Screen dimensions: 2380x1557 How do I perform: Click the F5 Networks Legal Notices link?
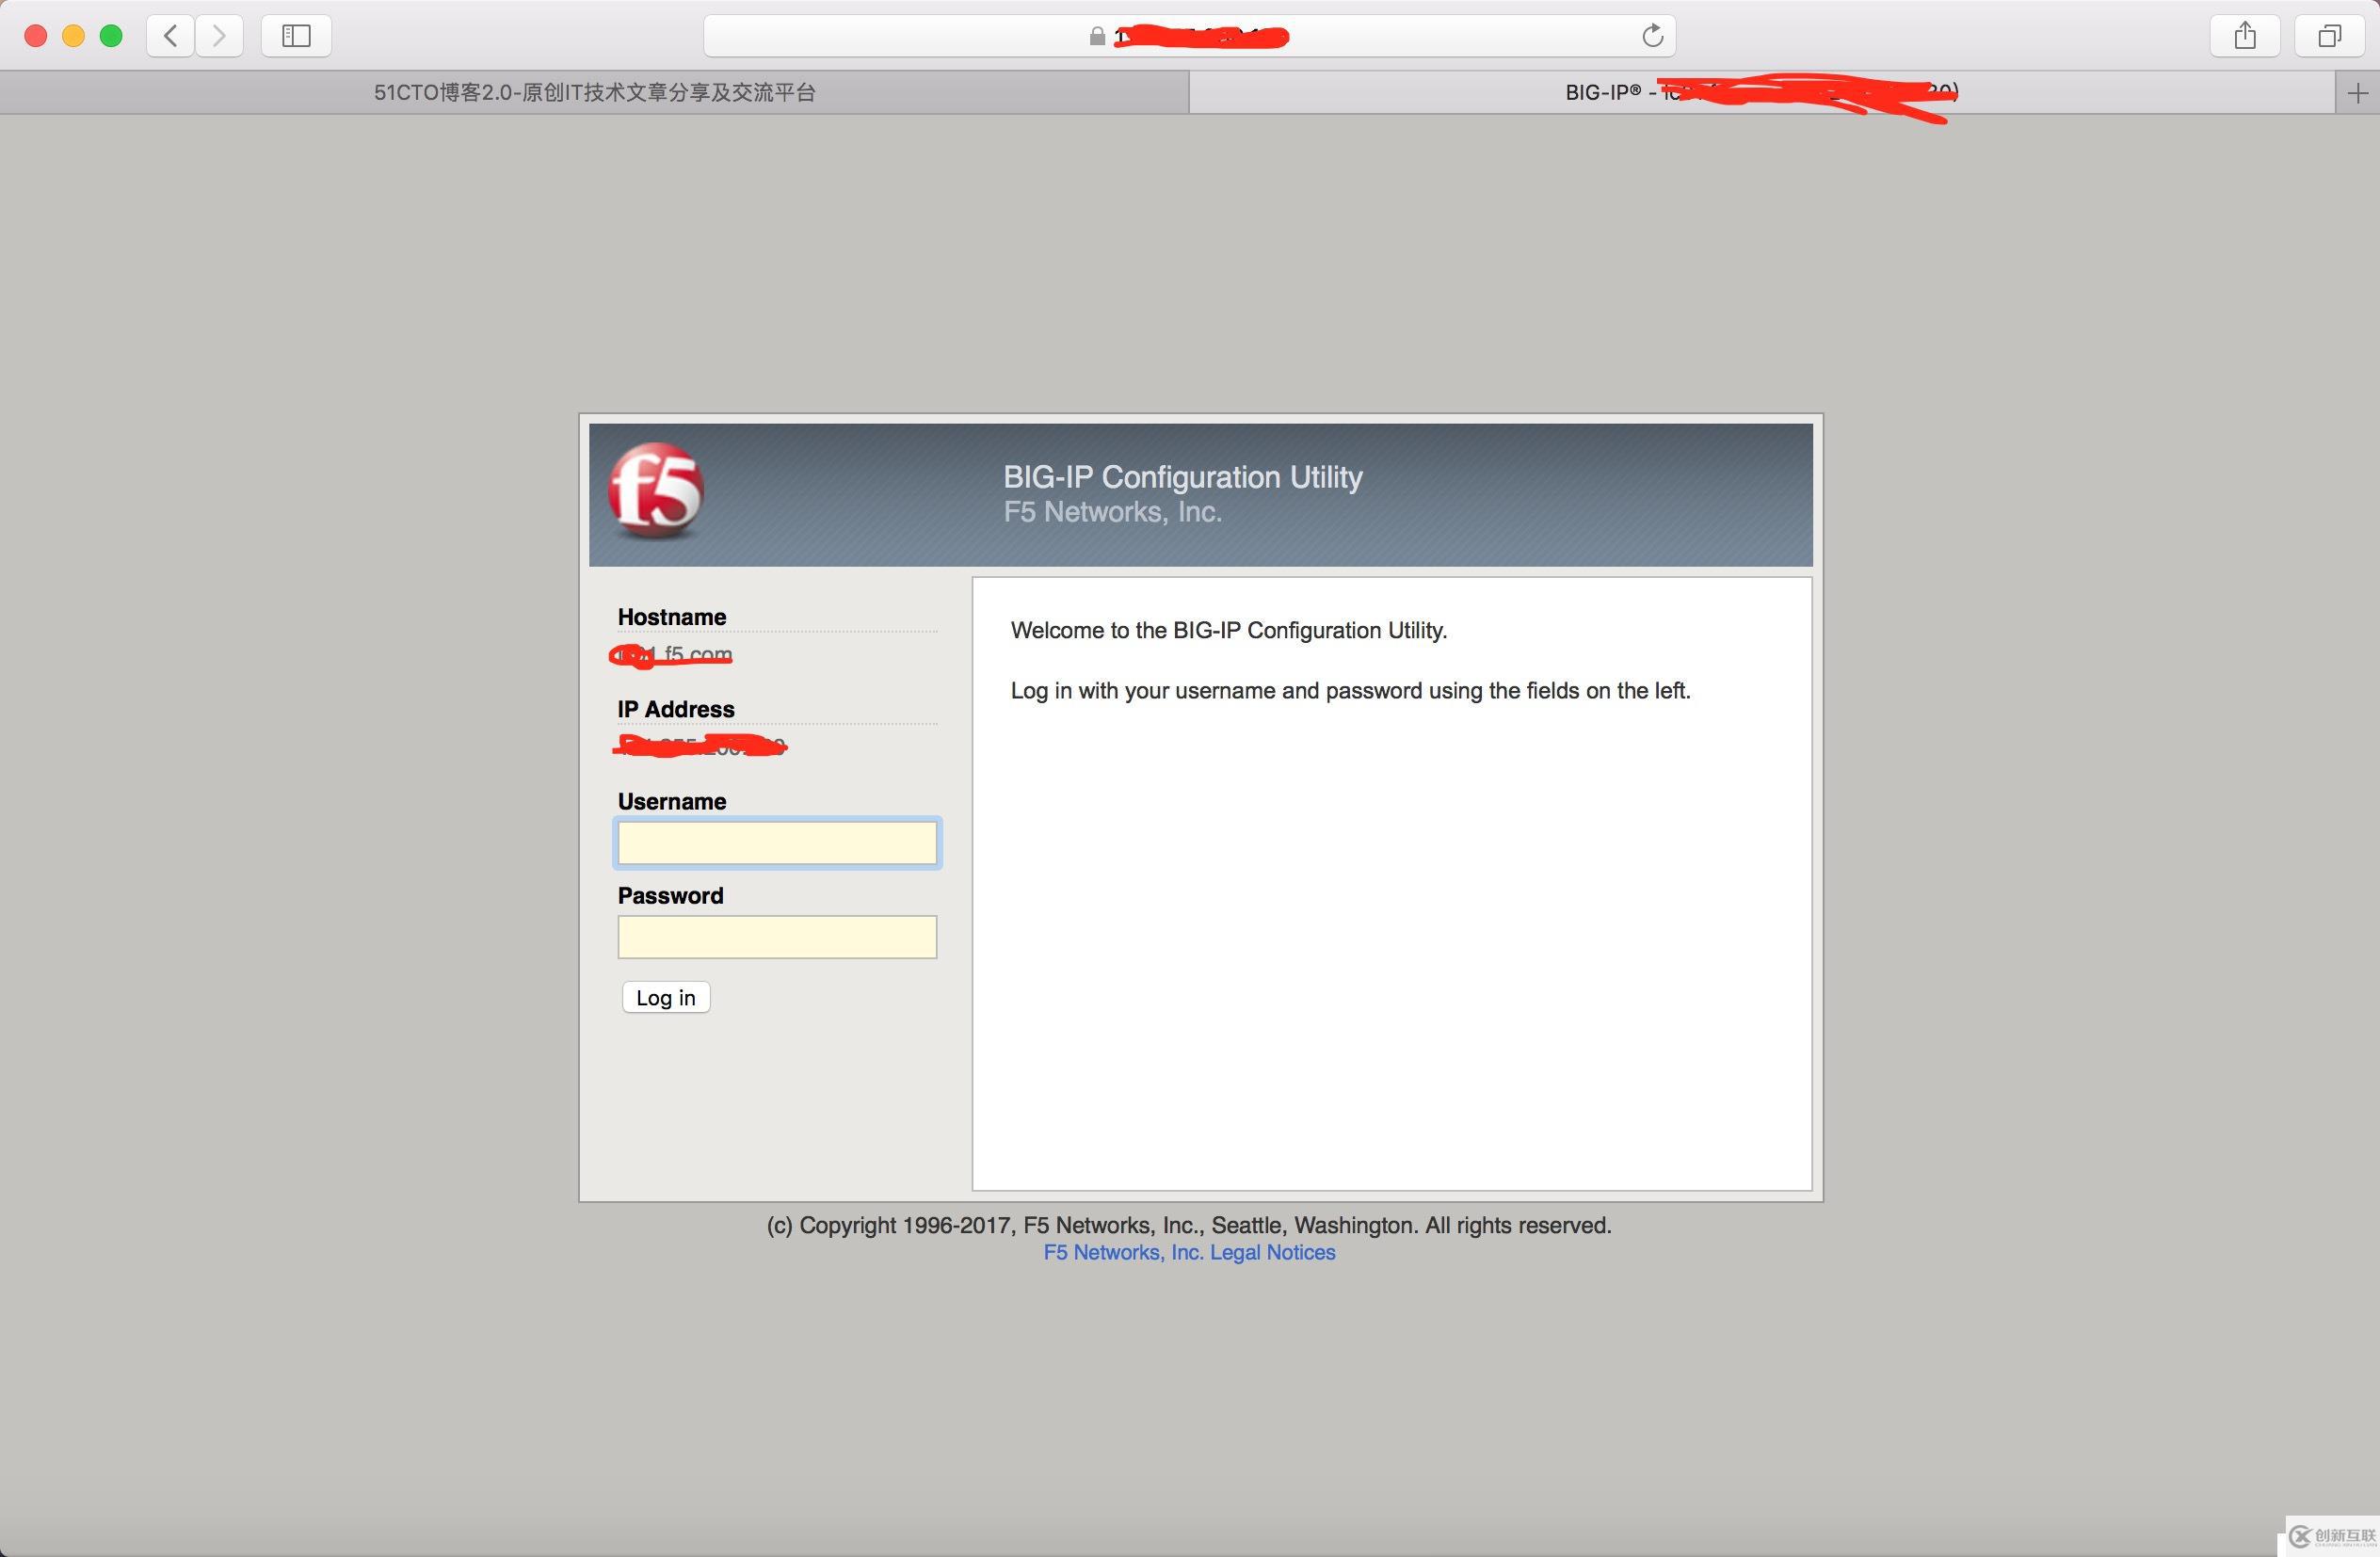coord(1190,1251)
